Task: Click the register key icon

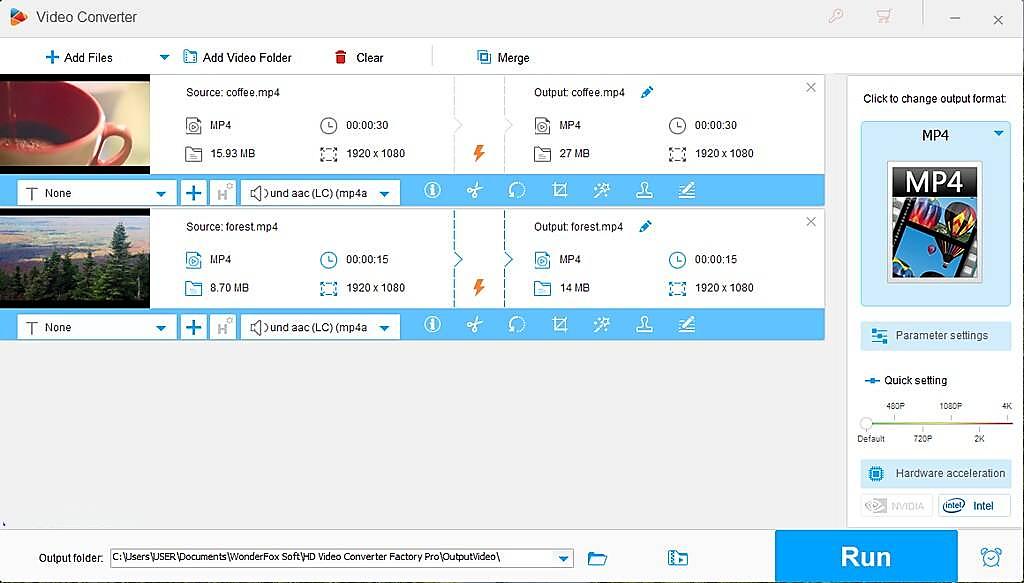Action: pos(835,16)
